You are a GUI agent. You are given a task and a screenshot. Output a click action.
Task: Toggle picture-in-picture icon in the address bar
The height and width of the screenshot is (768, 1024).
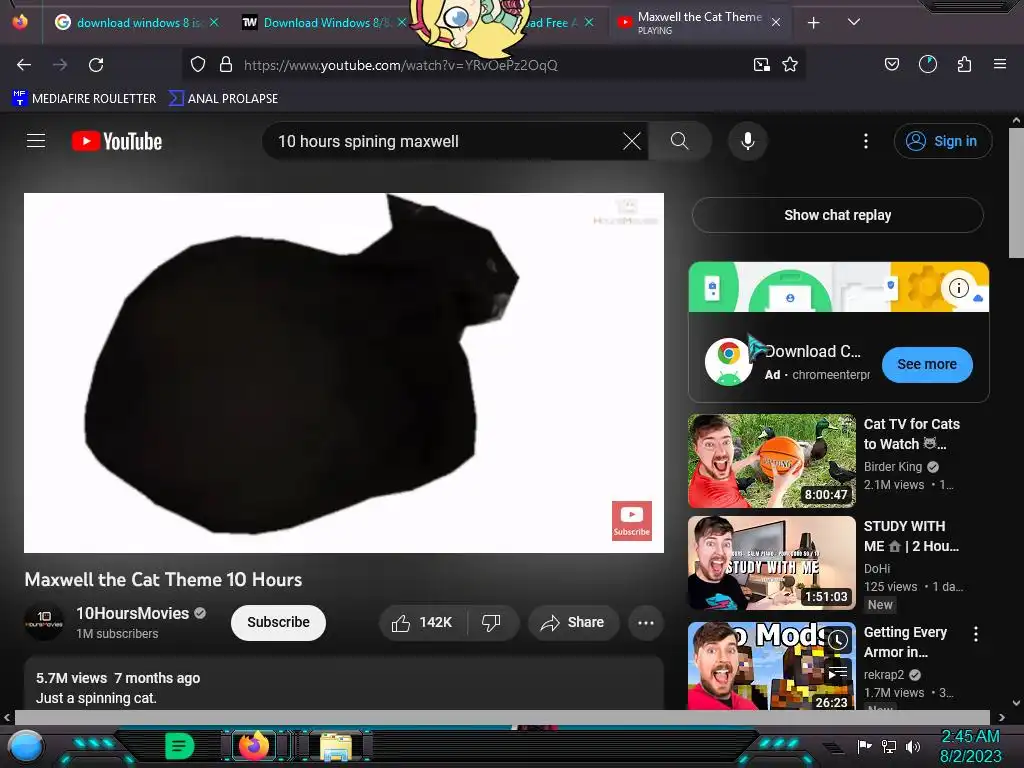tap(761, 65)
